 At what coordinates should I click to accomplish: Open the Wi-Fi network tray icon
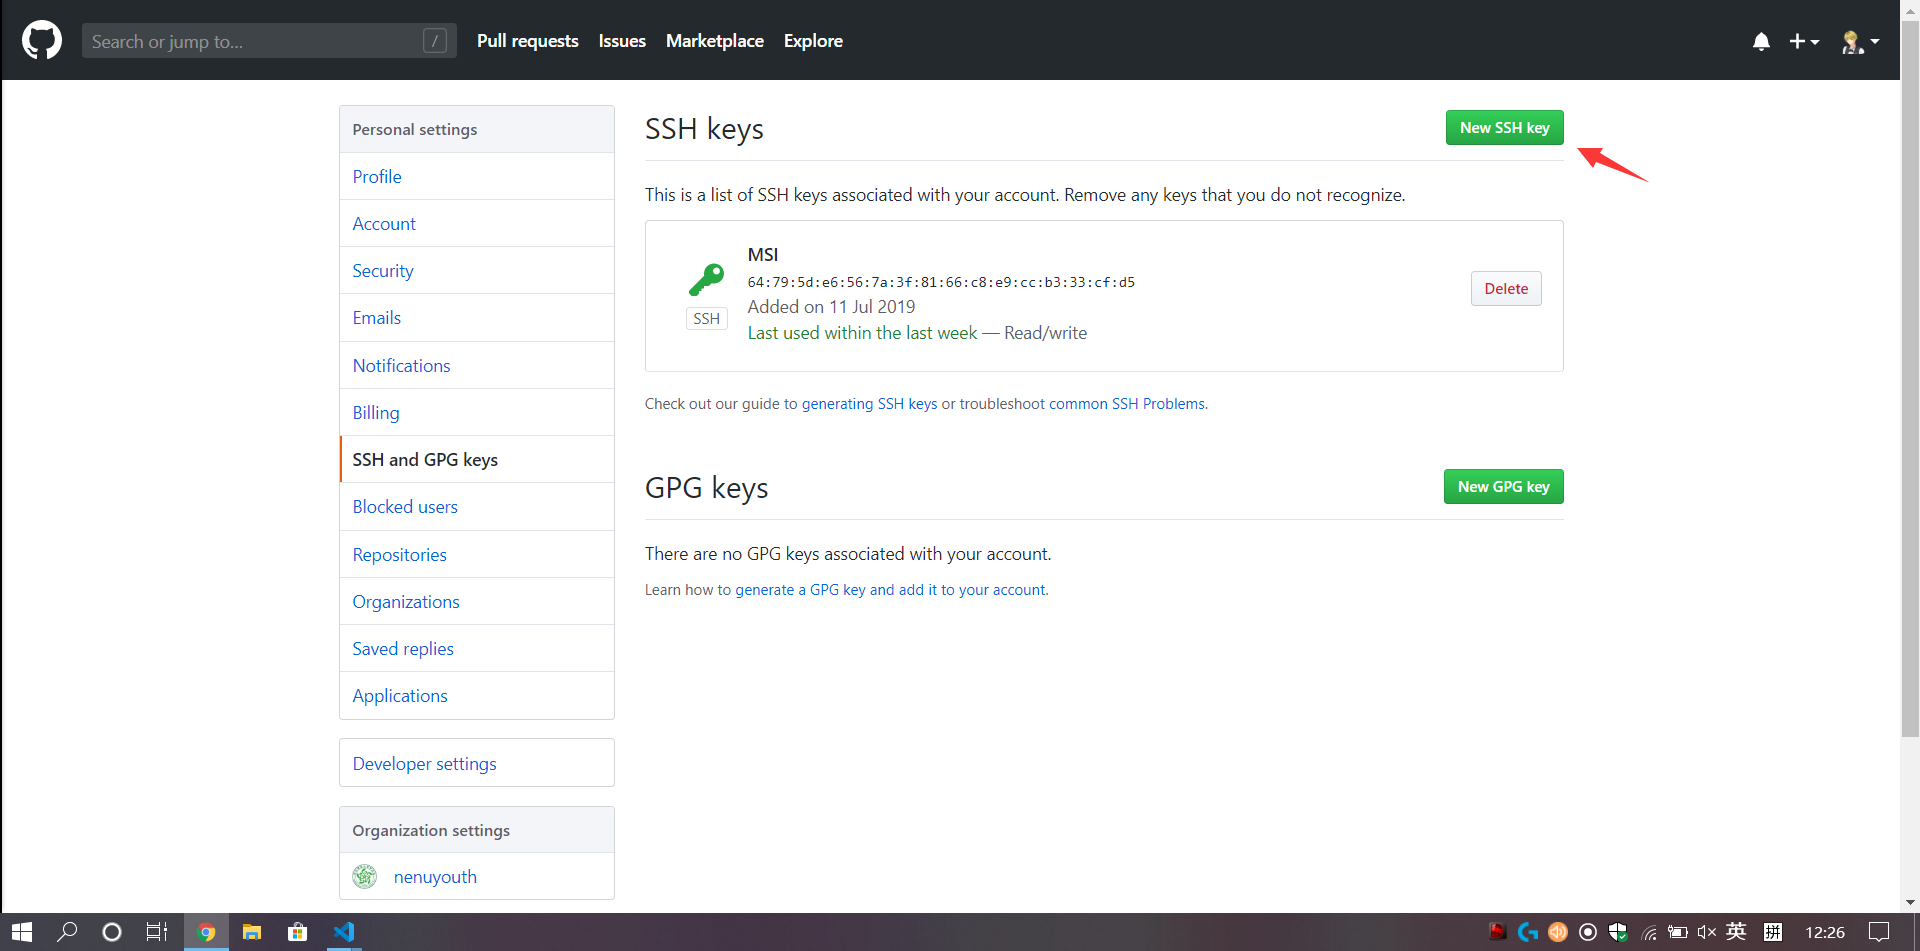click(1648, 932)
